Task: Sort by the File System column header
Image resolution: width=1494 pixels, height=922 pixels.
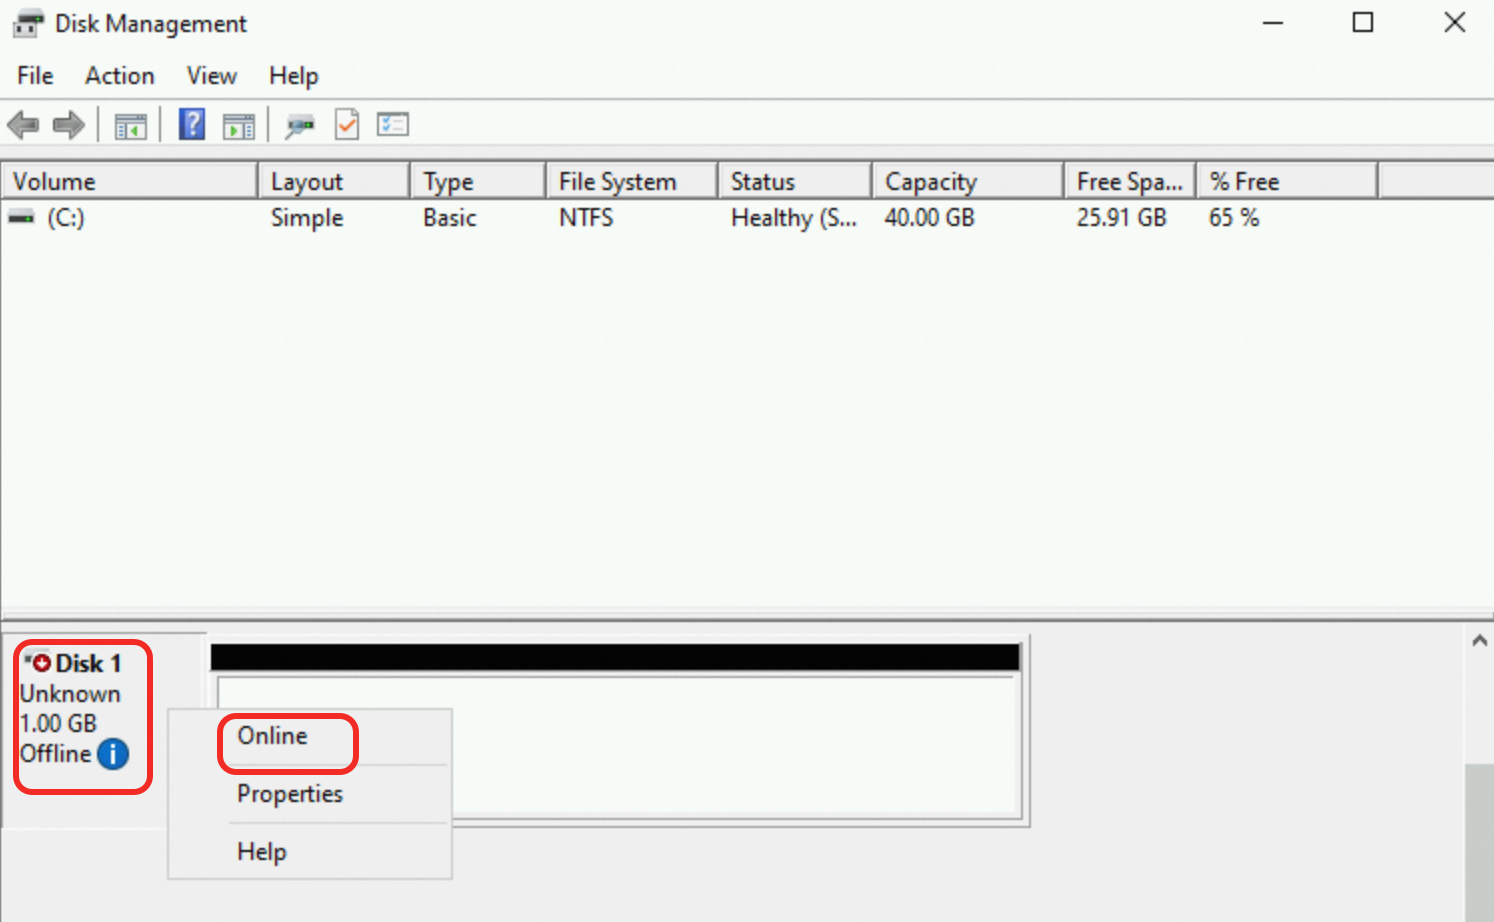Action: [632, 182]
